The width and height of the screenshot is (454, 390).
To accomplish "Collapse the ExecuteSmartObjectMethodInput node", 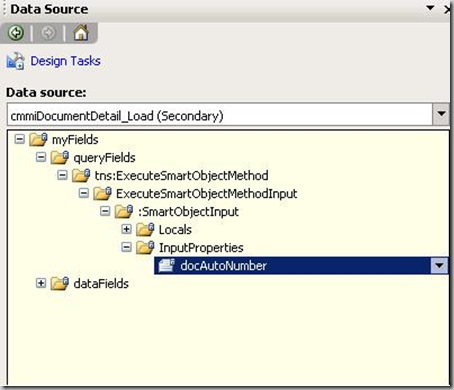I will coord(83,193).
